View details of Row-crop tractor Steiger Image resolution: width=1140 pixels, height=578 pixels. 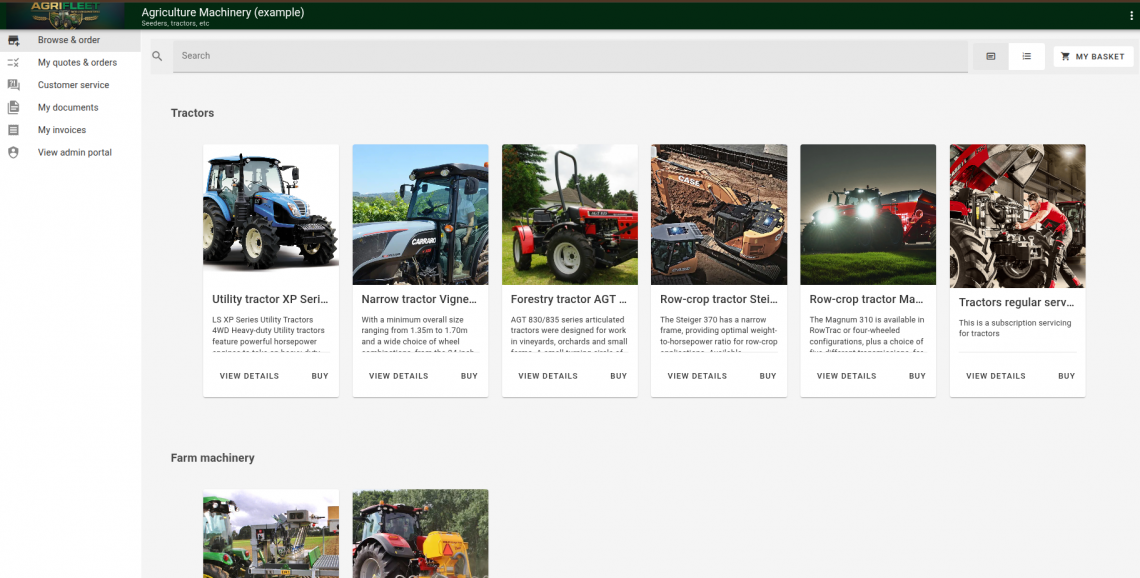point(697,376)
